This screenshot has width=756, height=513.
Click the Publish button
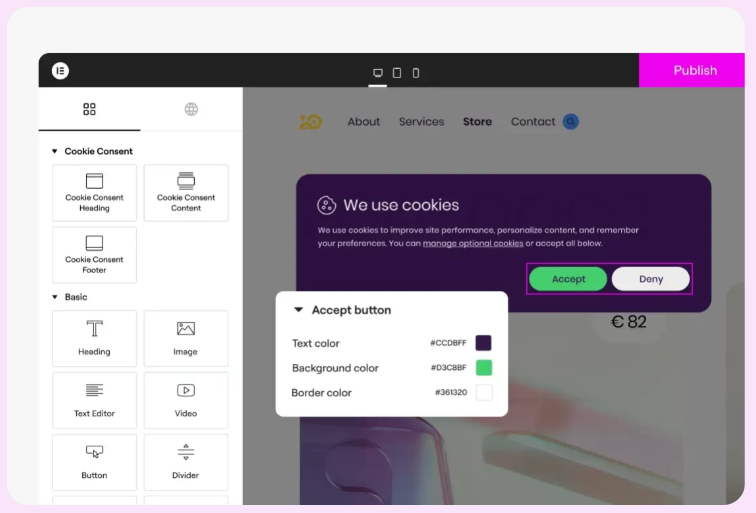tap(692, 70)
